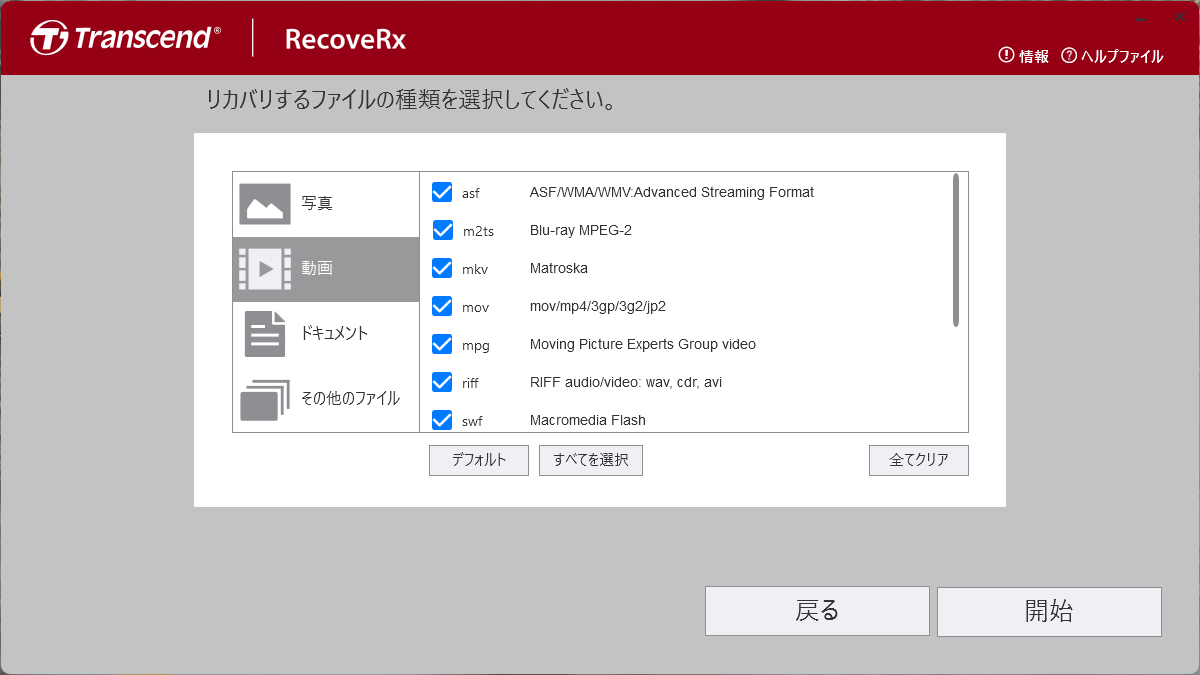Screen dimensions: 1200x675
Task: Click the その他のファイル stacked files icon
Action: coord(265,399)
